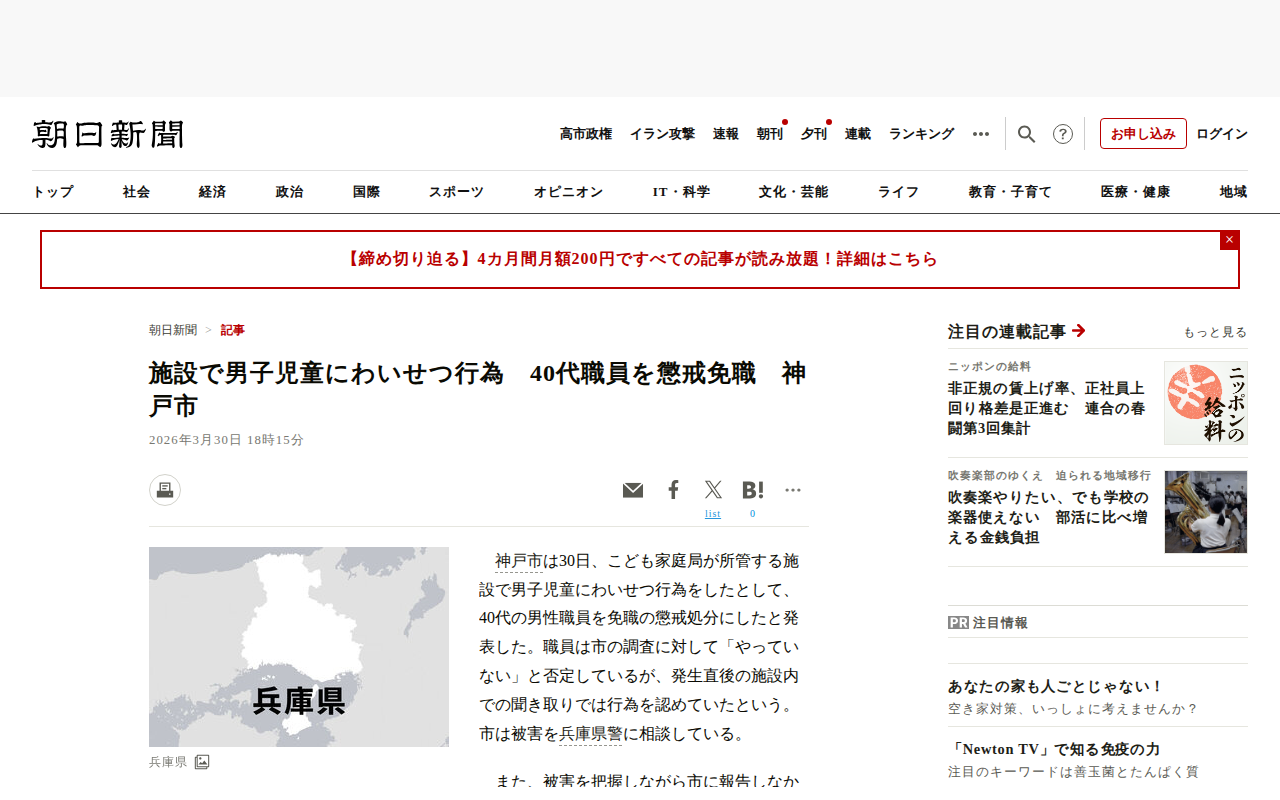Select the 国際 navigation tab
The height and width of the screenshot is (800, 1280).
click(367, 192)
